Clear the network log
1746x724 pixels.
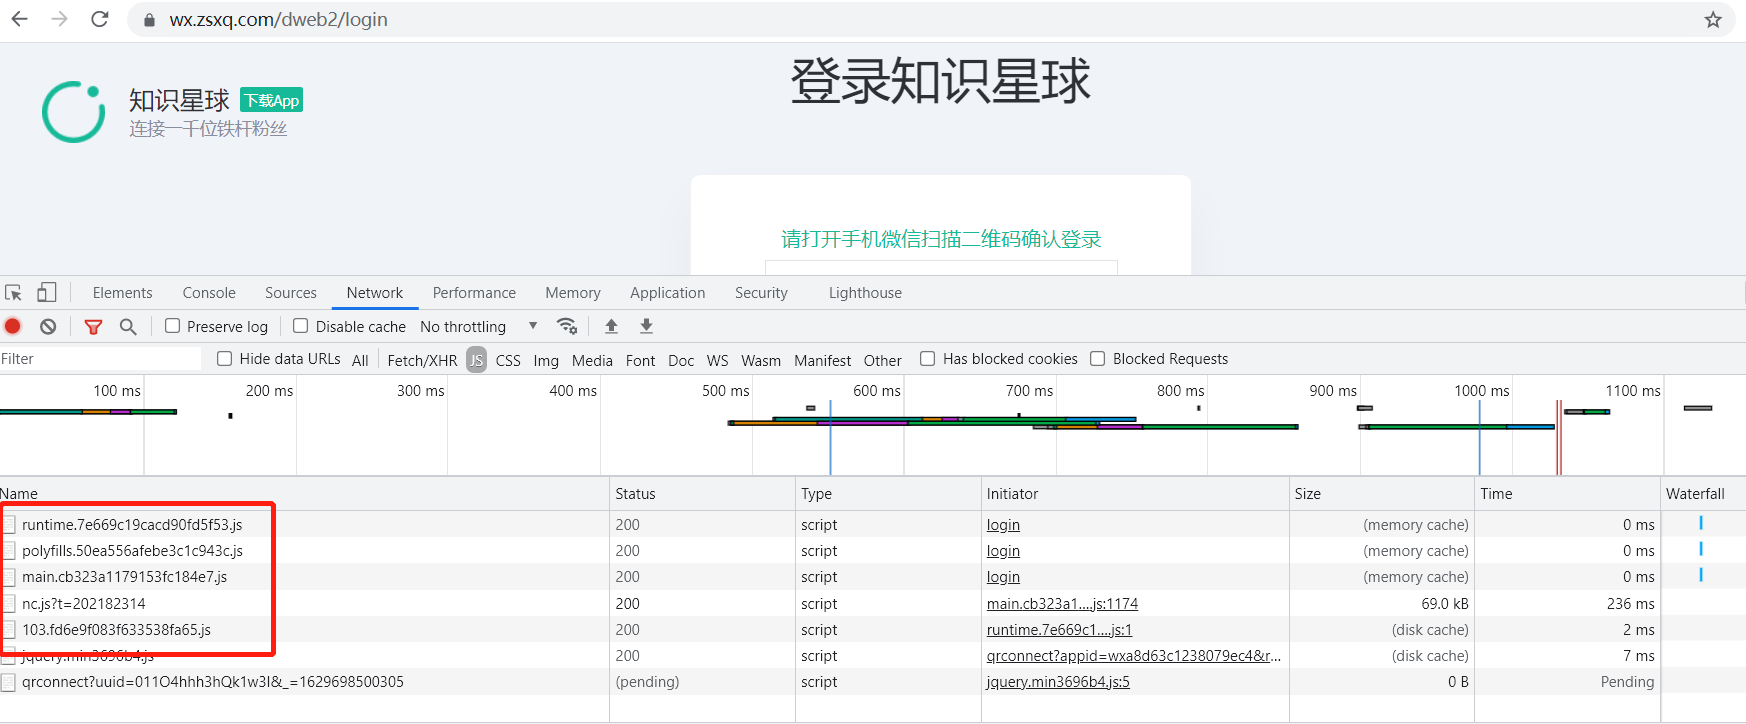click(x=48, y=326)
